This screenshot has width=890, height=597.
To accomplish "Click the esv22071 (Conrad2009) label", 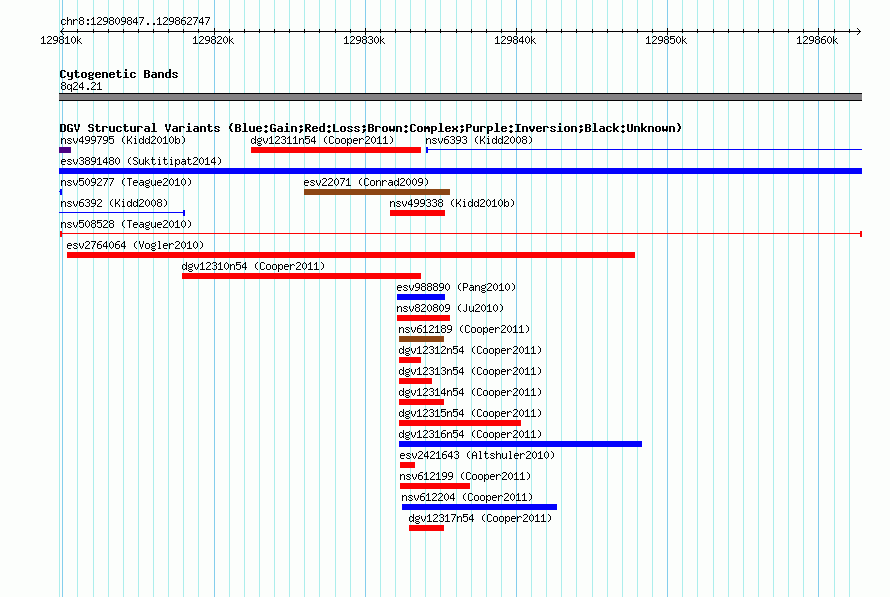I will (366, 182).
